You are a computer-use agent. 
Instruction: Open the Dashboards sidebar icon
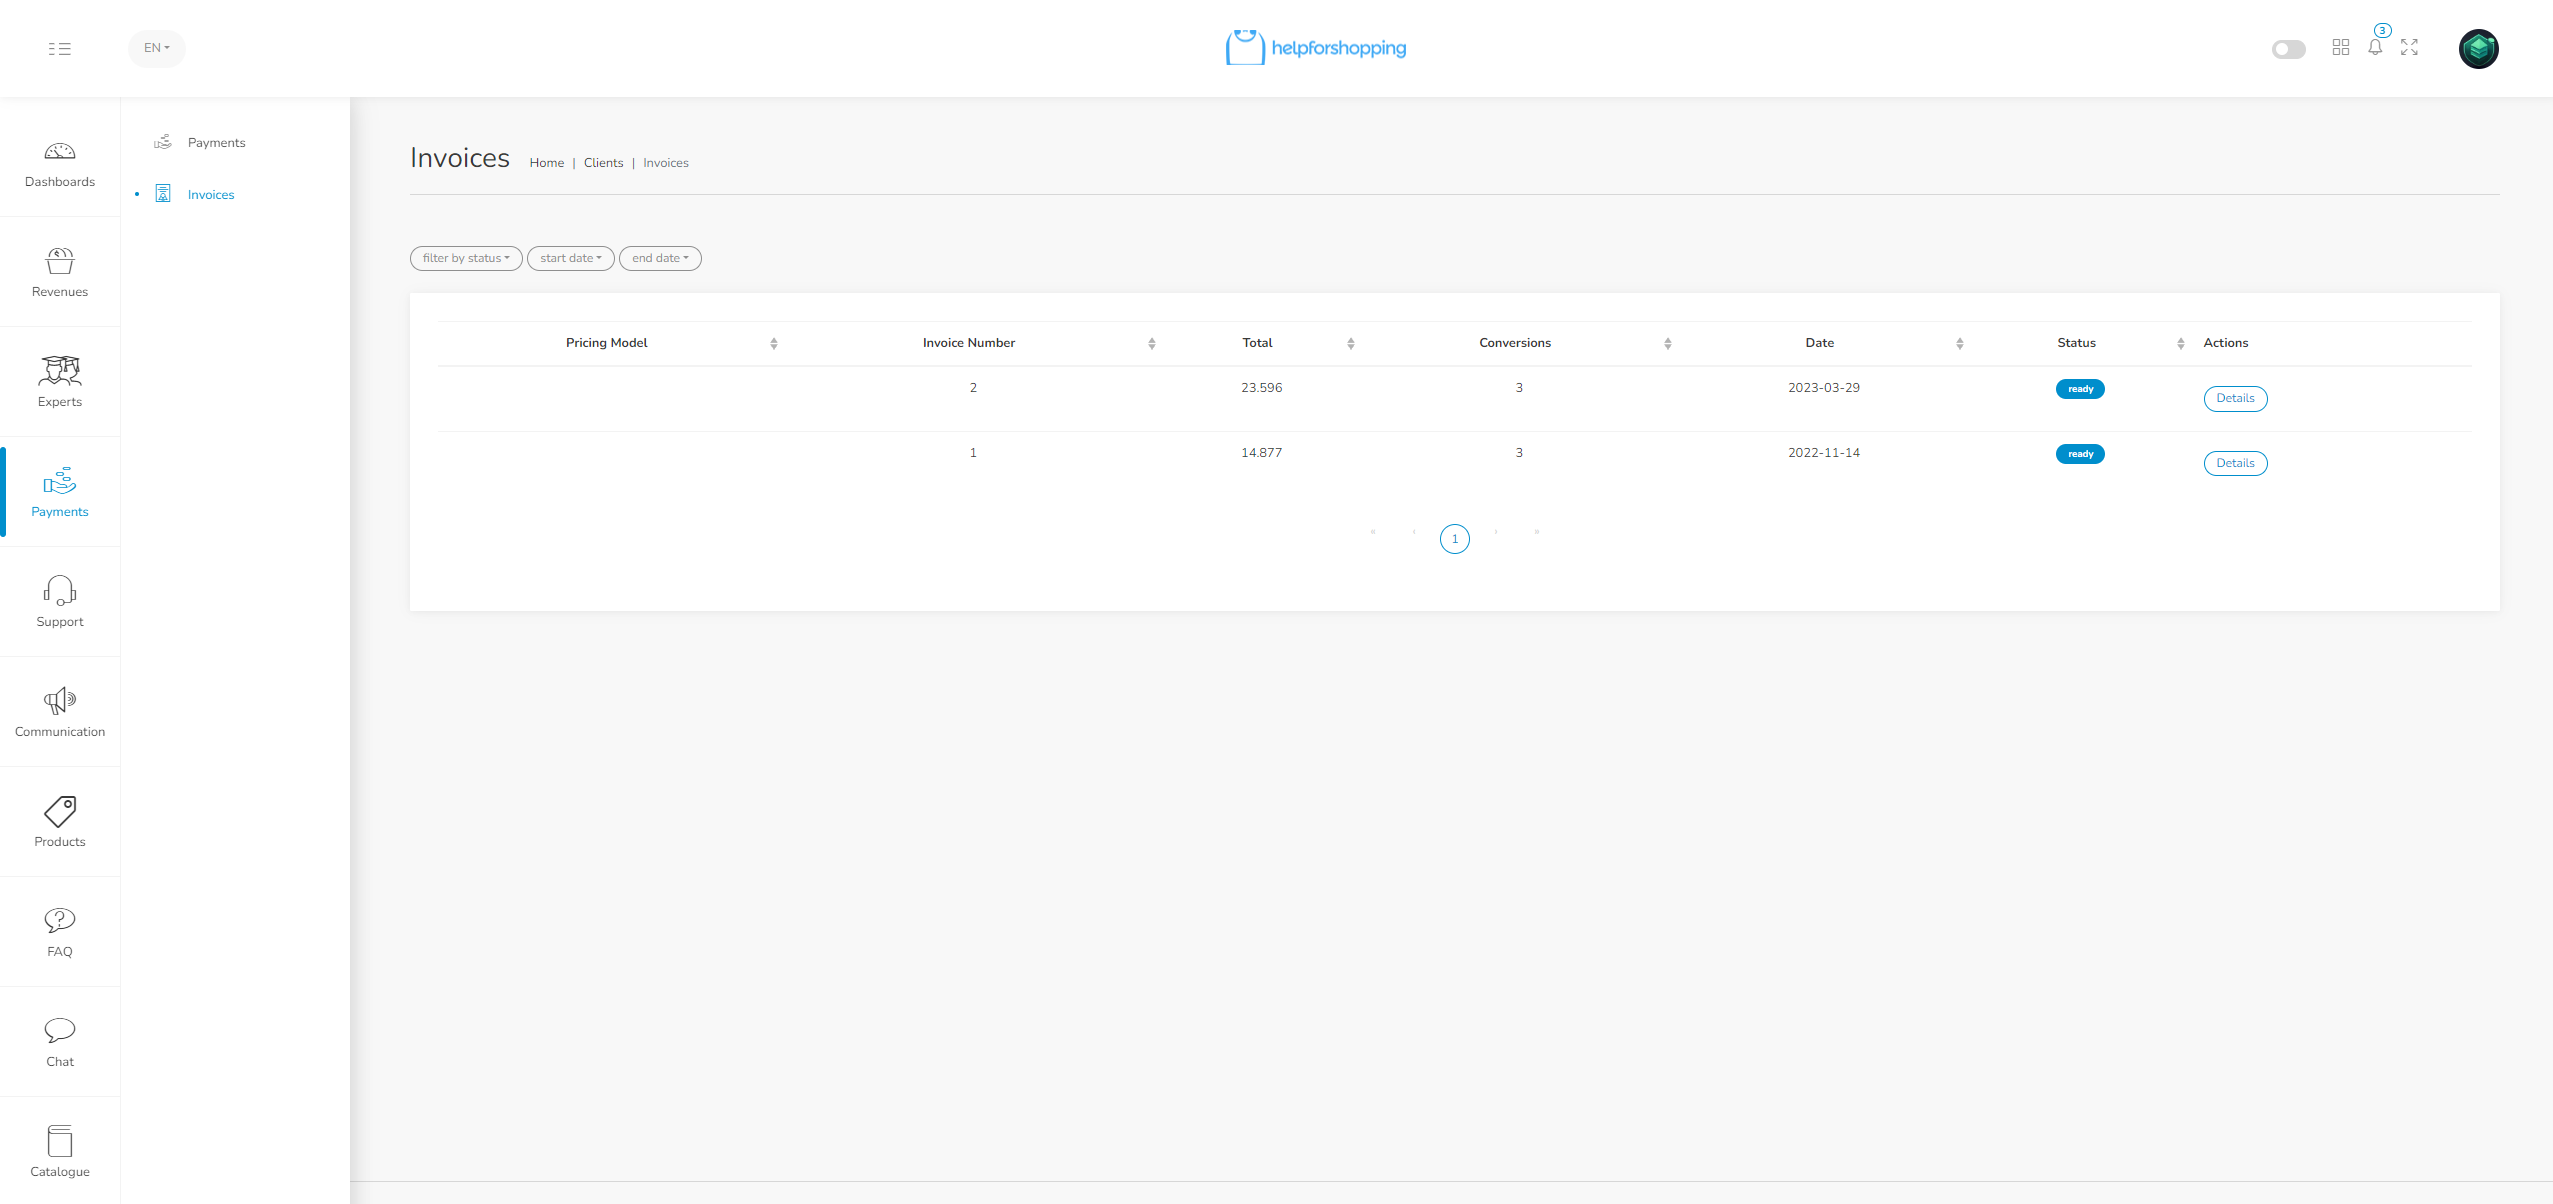[60, 152]
